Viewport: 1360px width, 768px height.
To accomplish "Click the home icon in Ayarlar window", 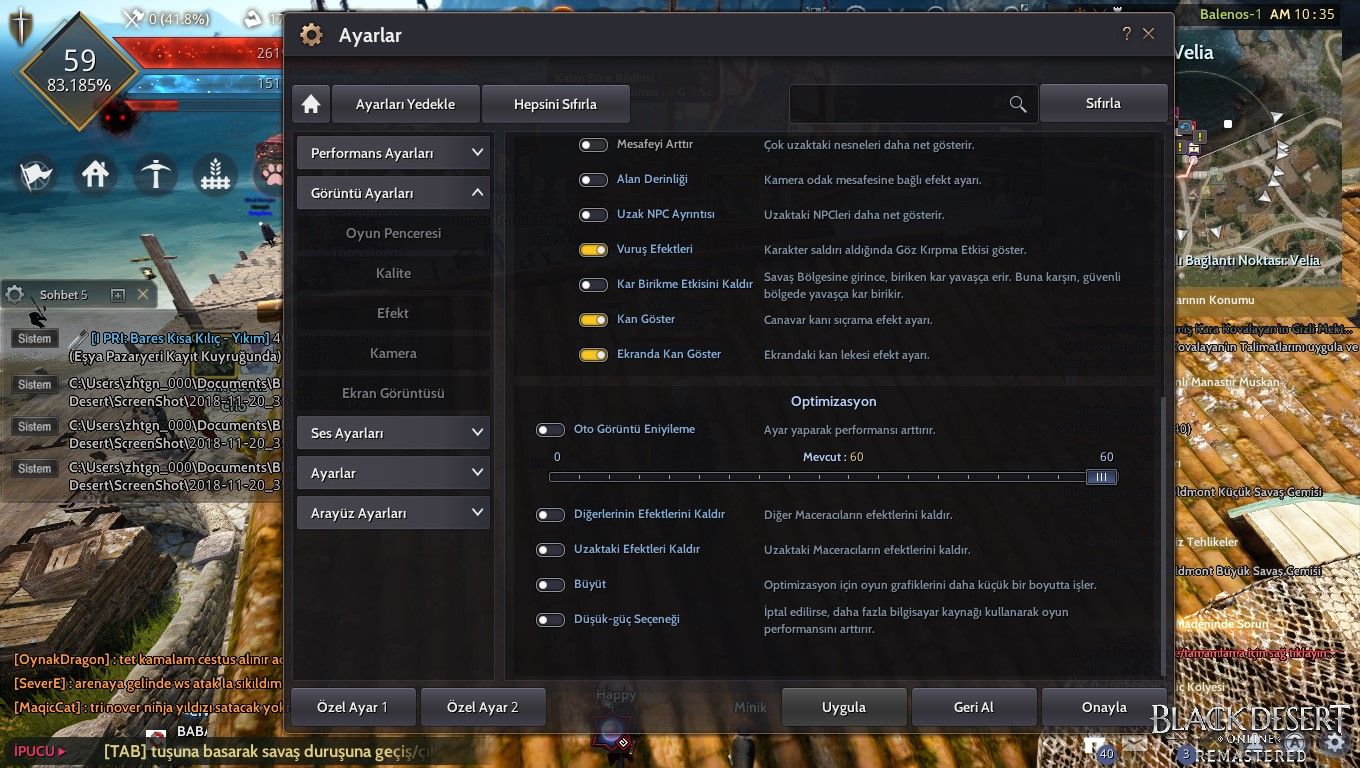I will point(311,104).
